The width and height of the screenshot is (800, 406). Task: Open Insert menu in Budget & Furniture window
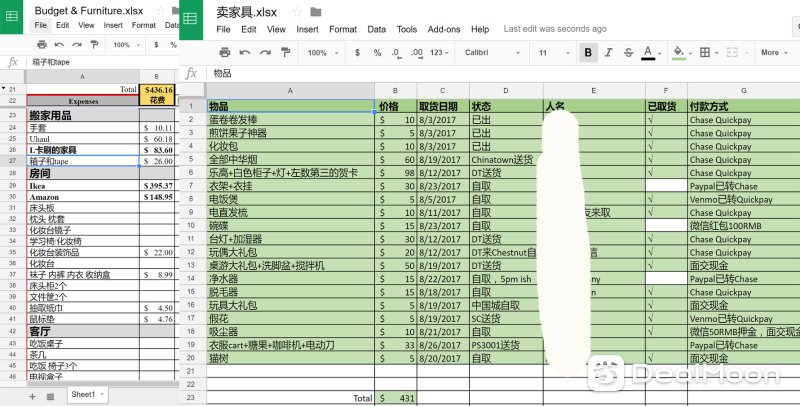point(113,25)
